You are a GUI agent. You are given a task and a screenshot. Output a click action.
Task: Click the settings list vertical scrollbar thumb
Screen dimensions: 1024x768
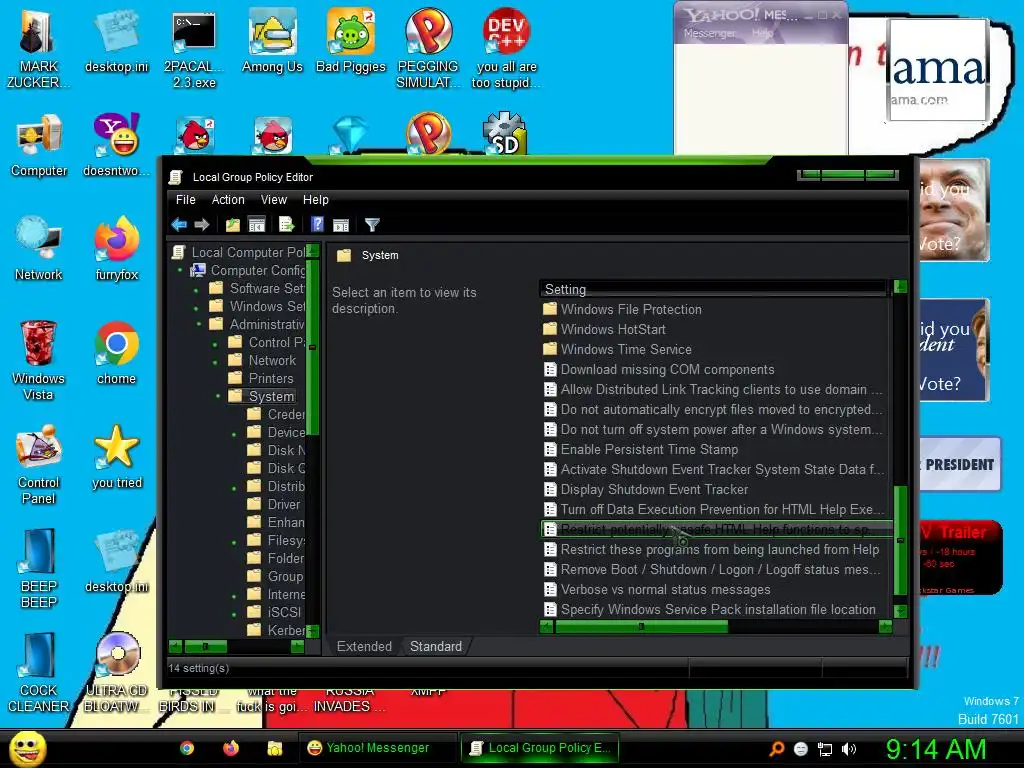pyautogui.click(x=900, y=540)
